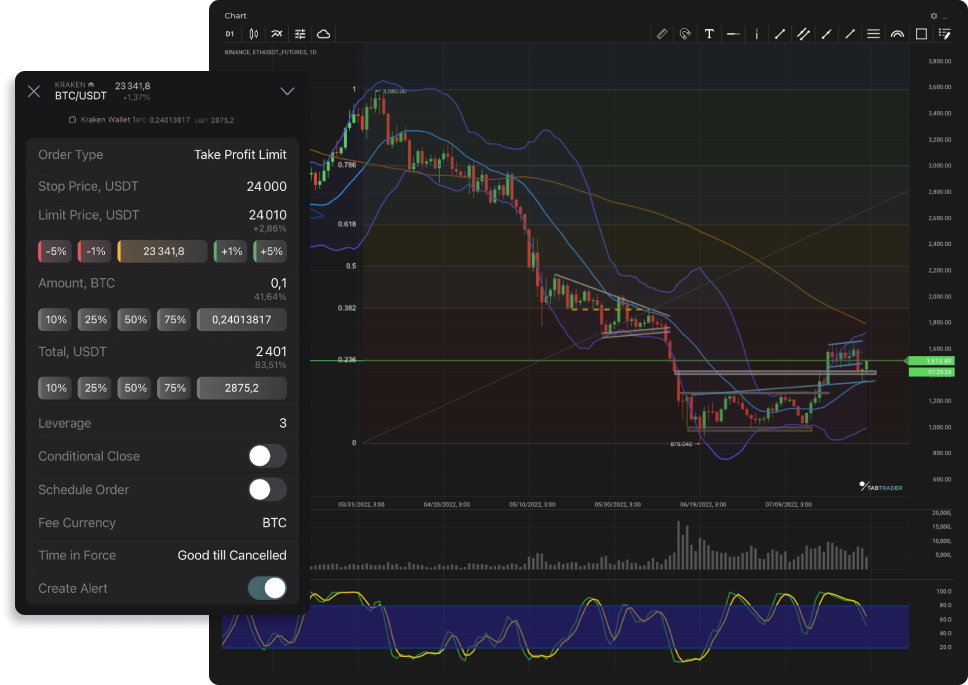Expand the BTC/USDT pair chevron
This screenshot has width=968, height=685.
287,91
